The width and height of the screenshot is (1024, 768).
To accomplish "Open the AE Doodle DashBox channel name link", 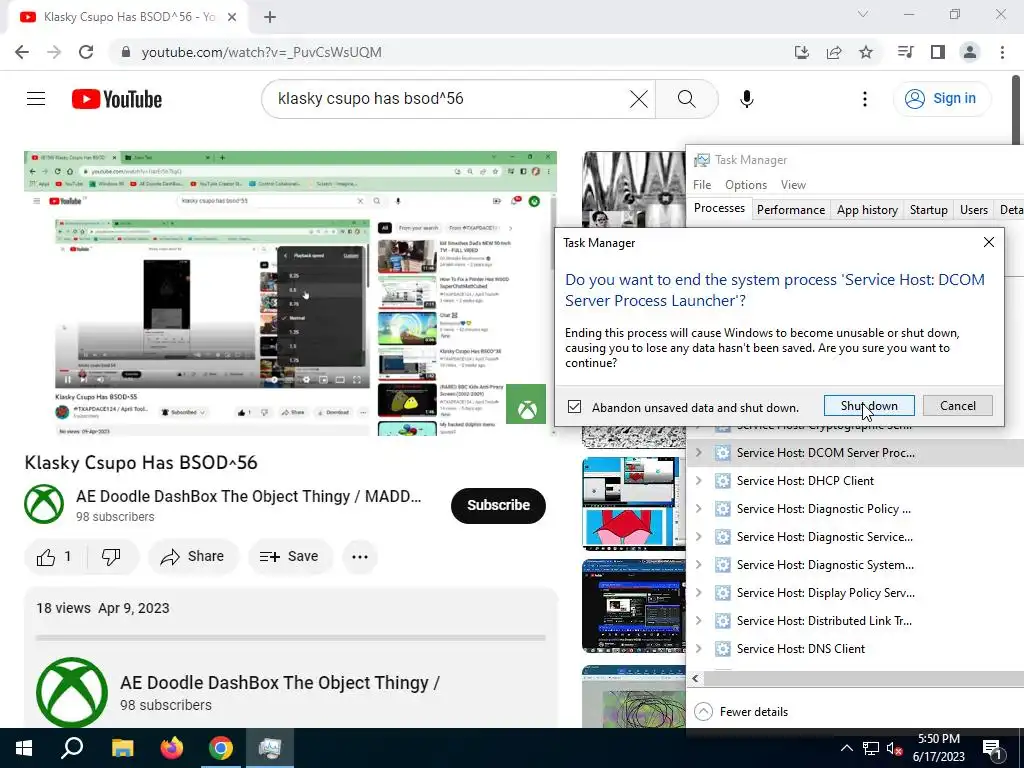I will pos(248,496).
